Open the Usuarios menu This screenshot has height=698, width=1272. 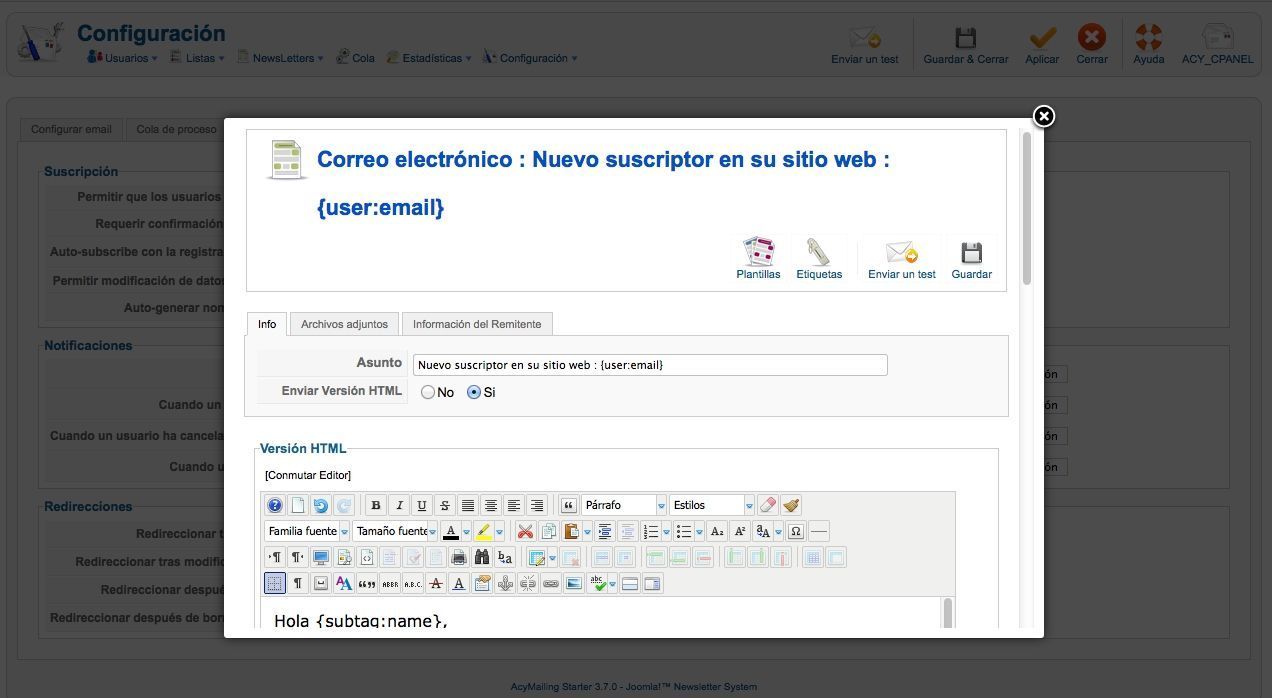[x=123, y=58]
